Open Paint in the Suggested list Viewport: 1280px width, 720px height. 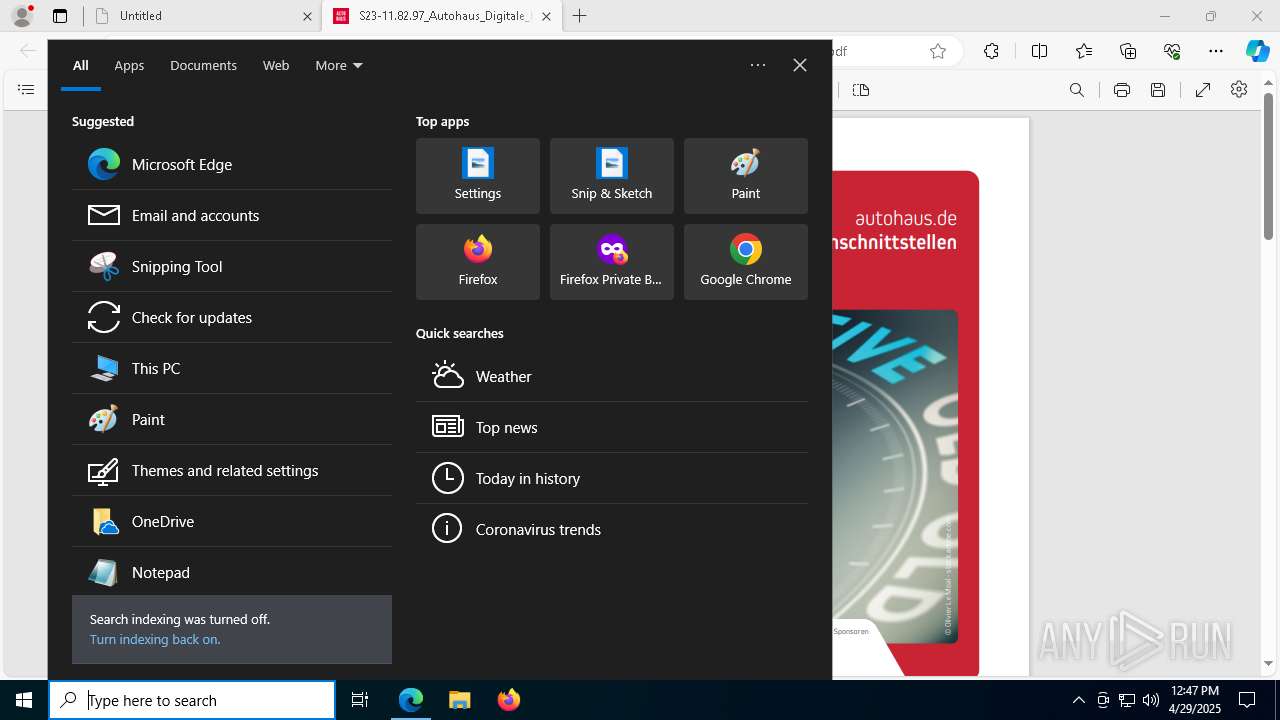pyautogui.click(x=232, y=419)
